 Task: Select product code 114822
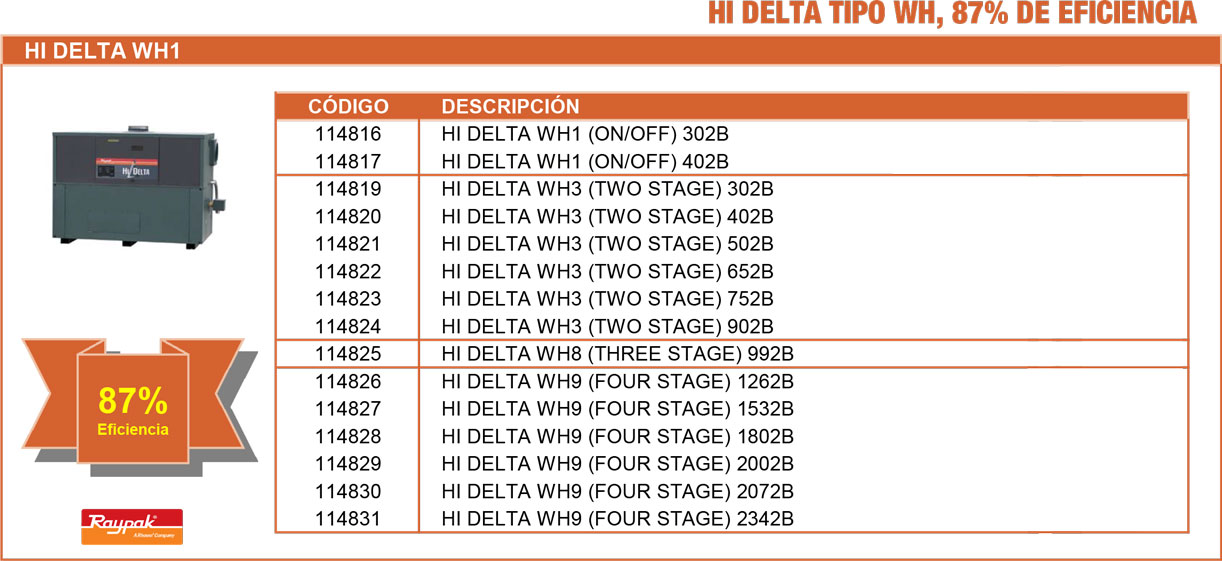[348, 272]
